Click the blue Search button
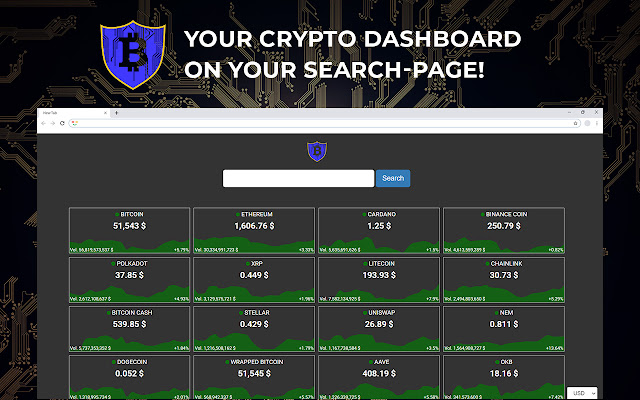The height and width of the screenshot is (400, 640). tap(393, 178)
